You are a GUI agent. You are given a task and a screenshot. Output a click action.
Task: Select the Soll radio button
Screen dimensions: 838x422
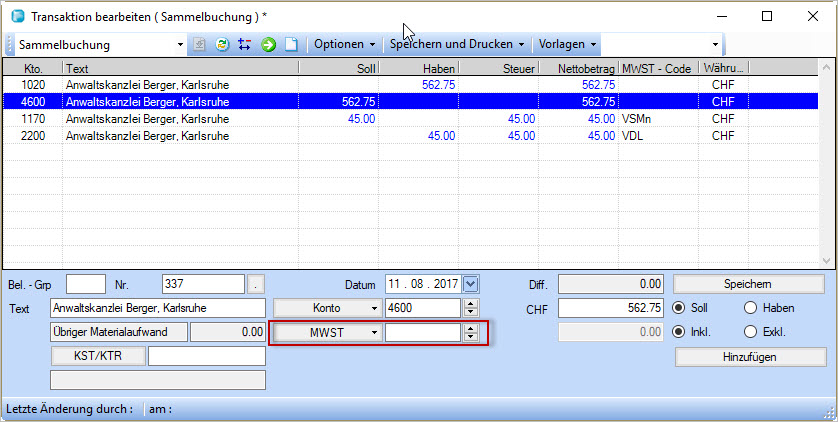pos(681,308)
